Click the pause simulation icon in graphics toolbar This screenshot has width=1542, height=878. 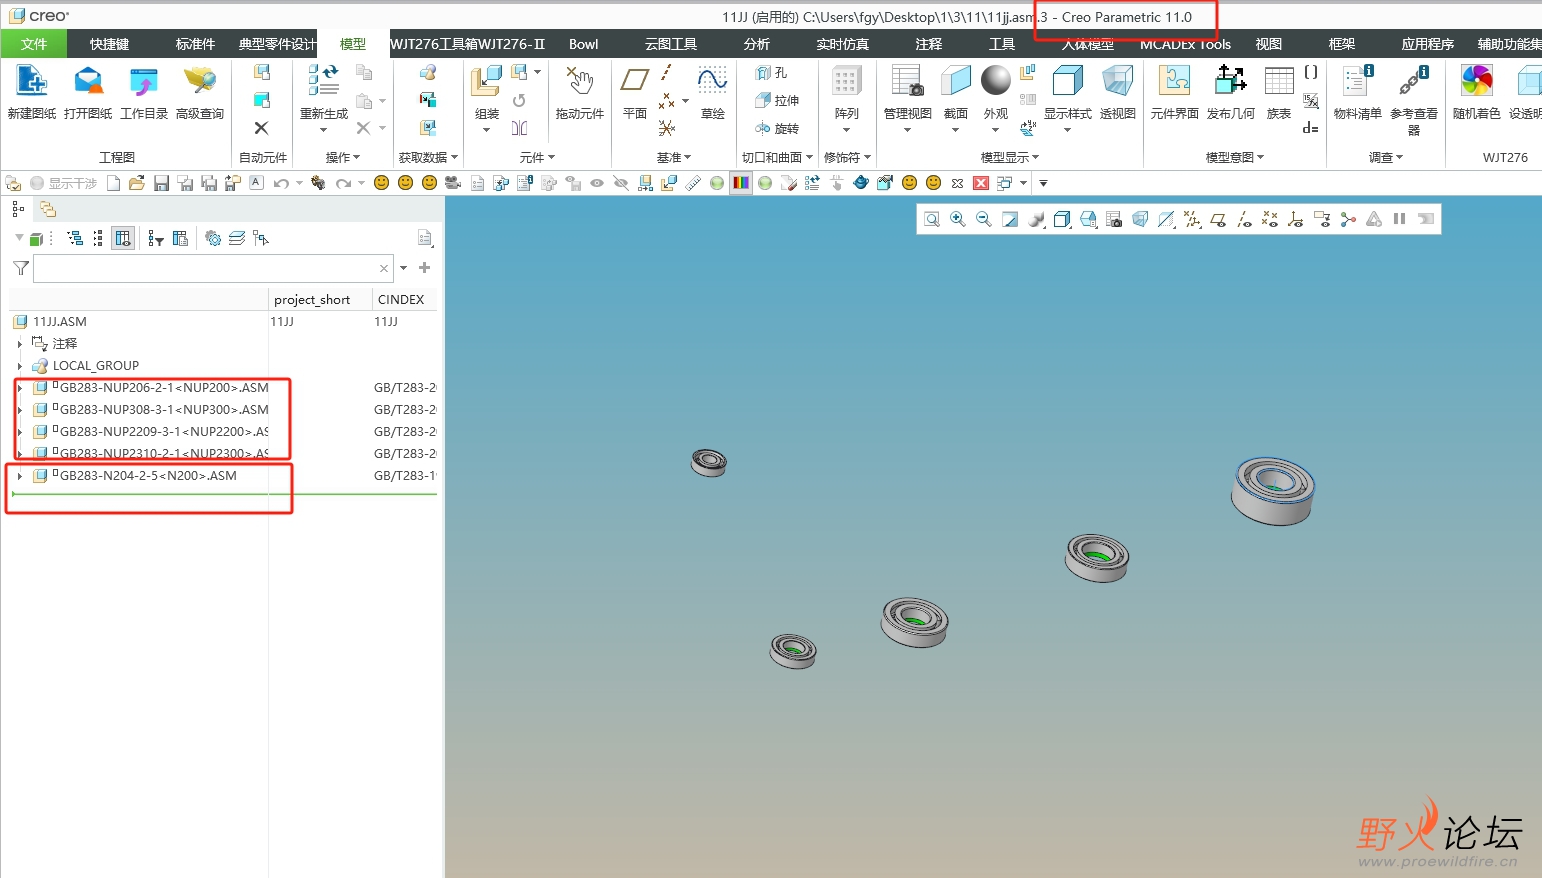tap(1400, 219)
